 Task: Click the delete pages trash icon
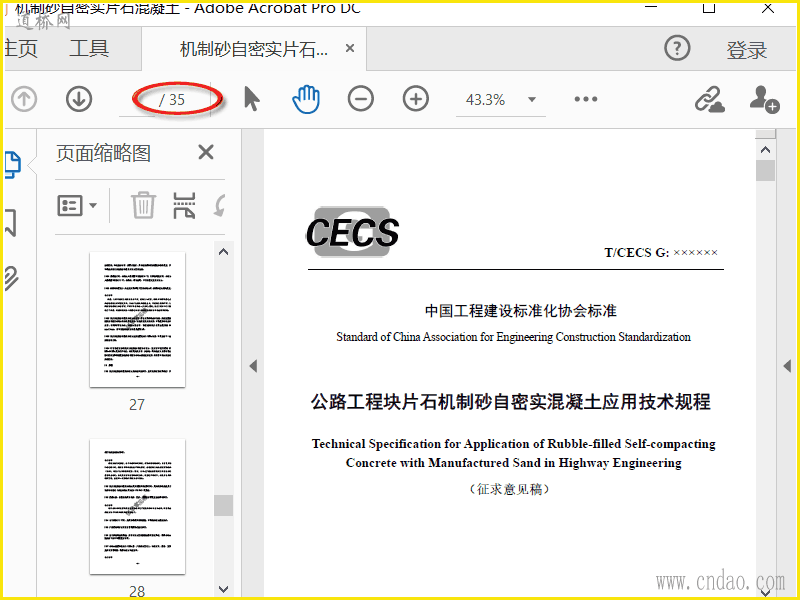coord(143,206)
